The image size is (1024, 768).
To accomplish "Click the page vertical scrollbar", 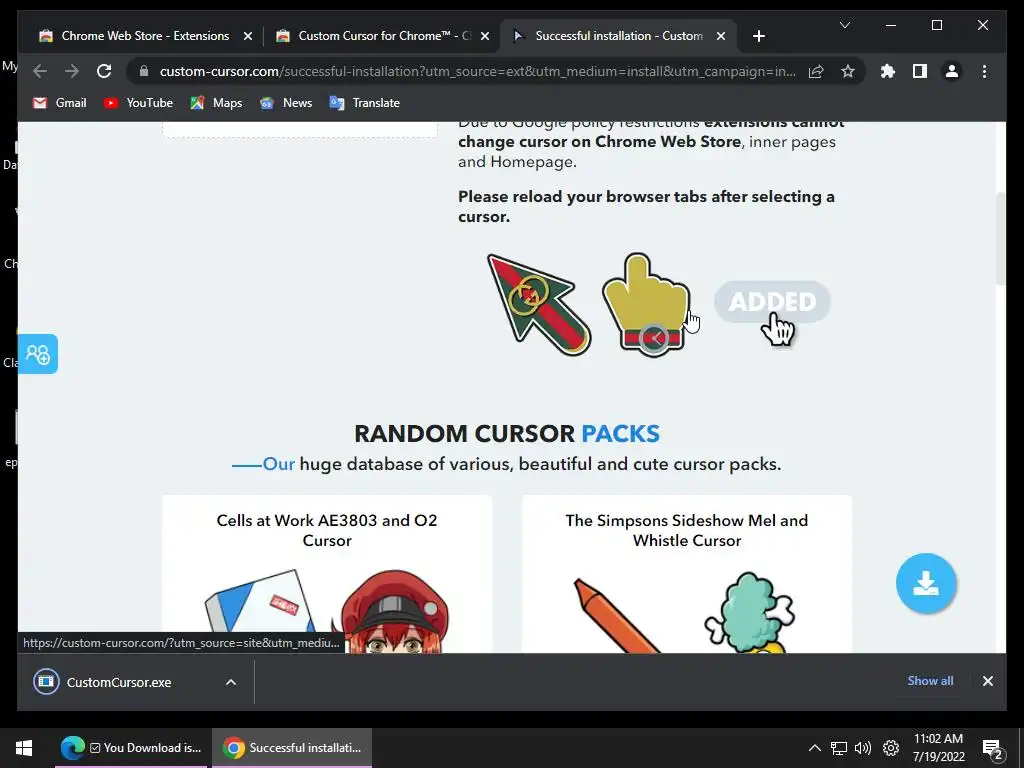I will [x=1000, y=239].
